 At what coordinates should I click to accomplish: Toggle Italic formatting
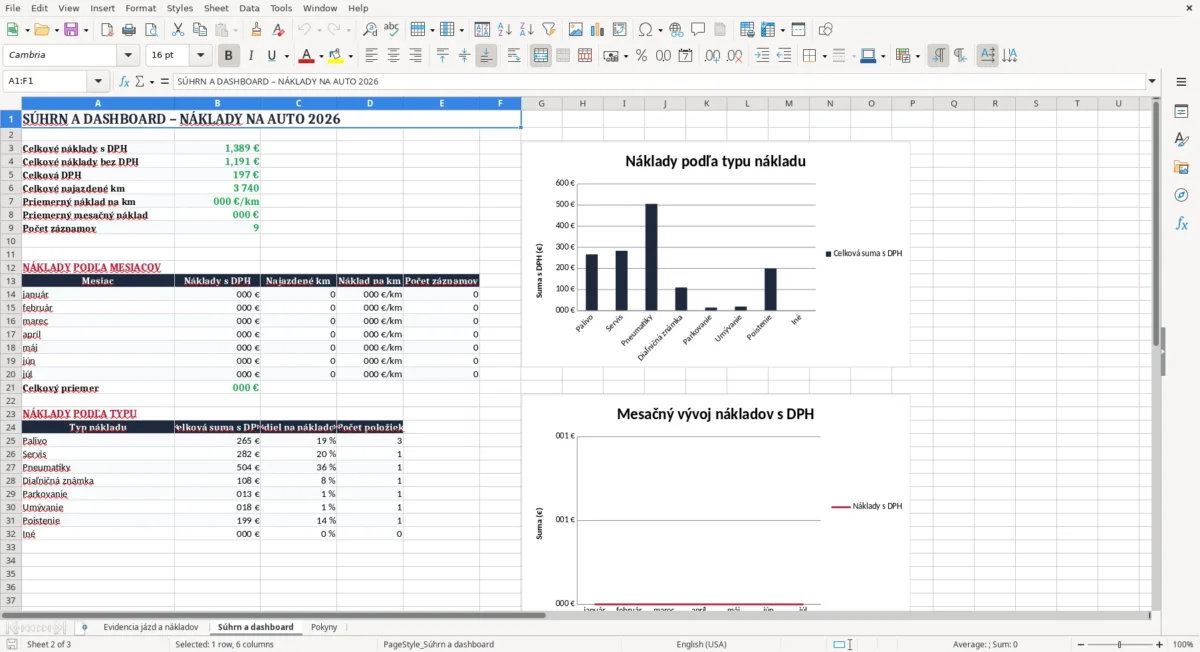(x=251, y=56)
